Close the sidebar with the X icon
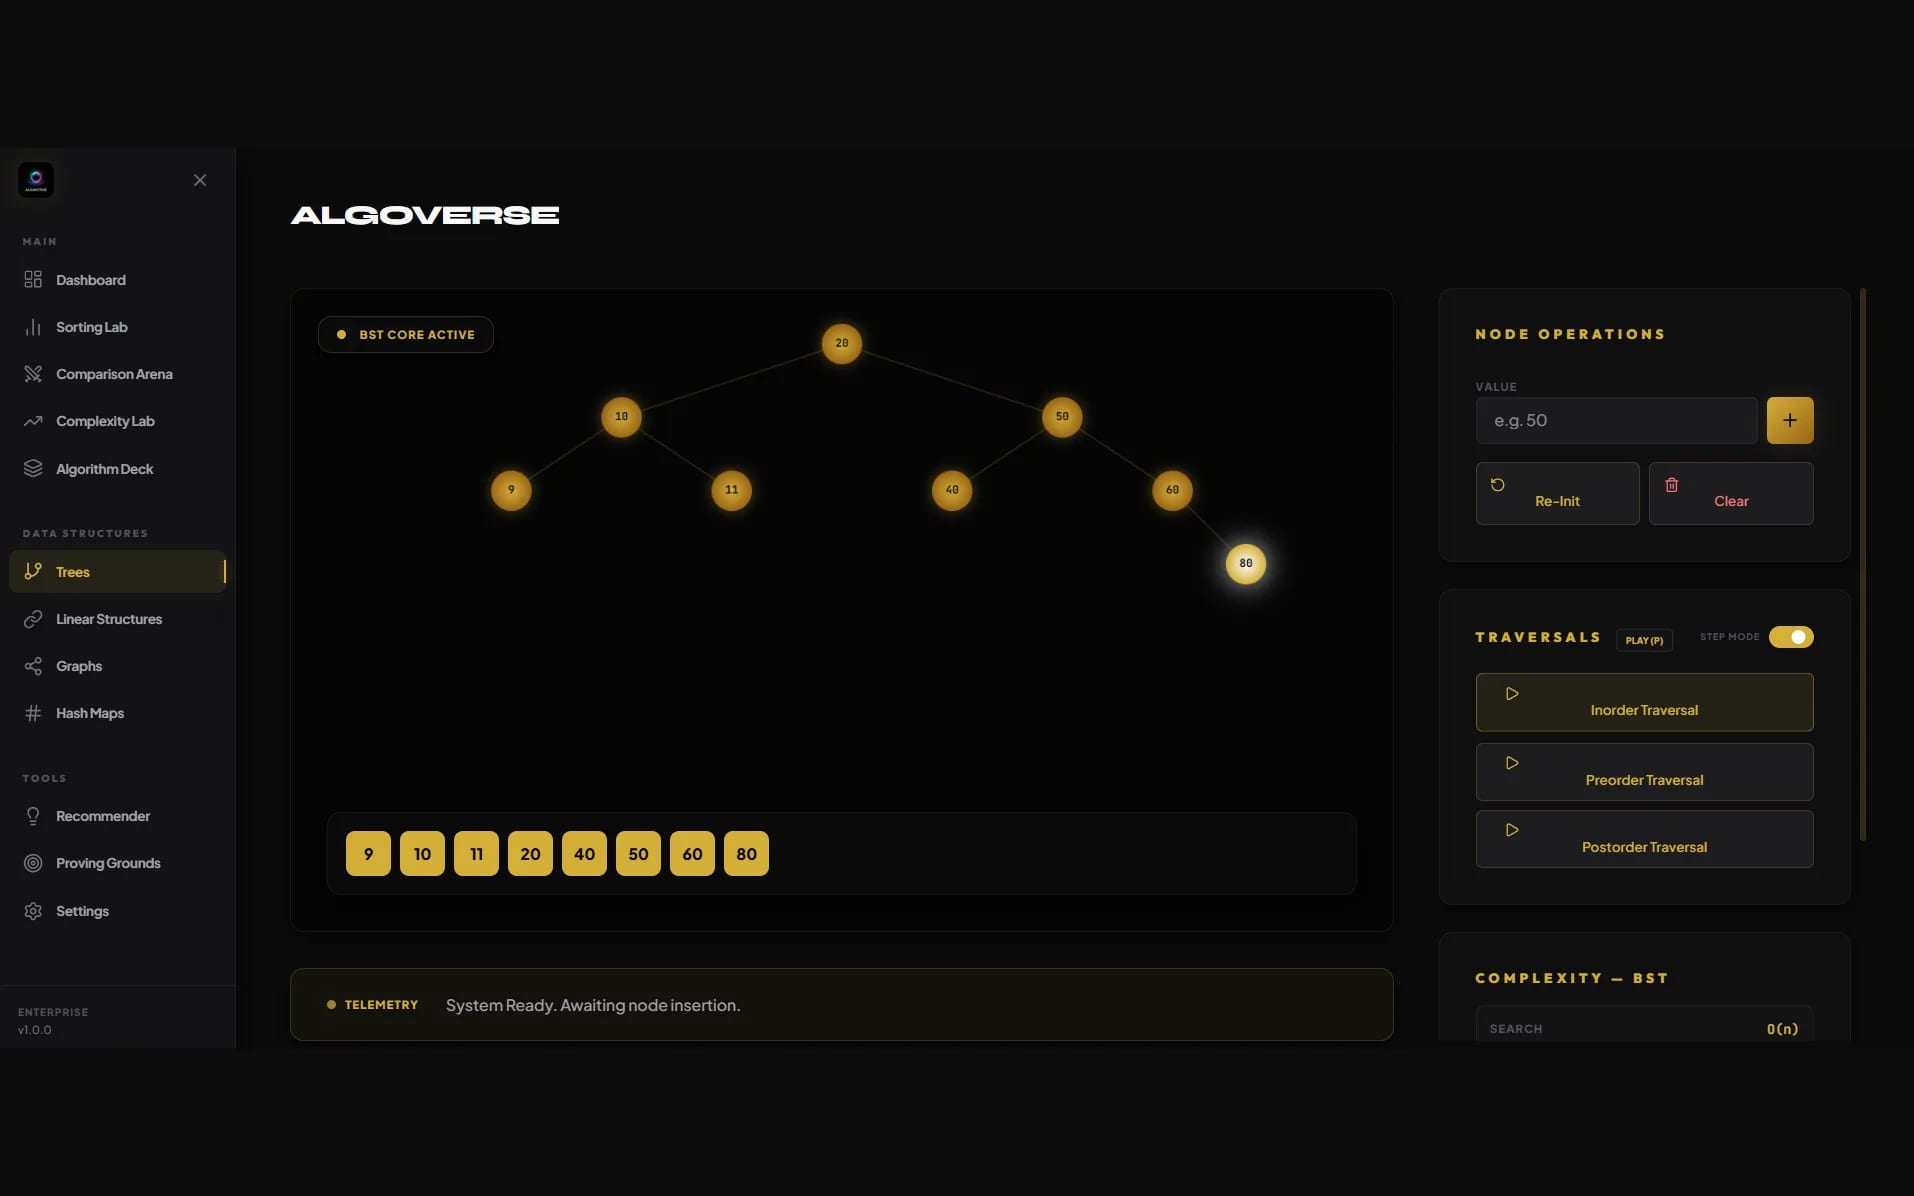This screenshot has height=1196, width=1914. coord(200,180)
